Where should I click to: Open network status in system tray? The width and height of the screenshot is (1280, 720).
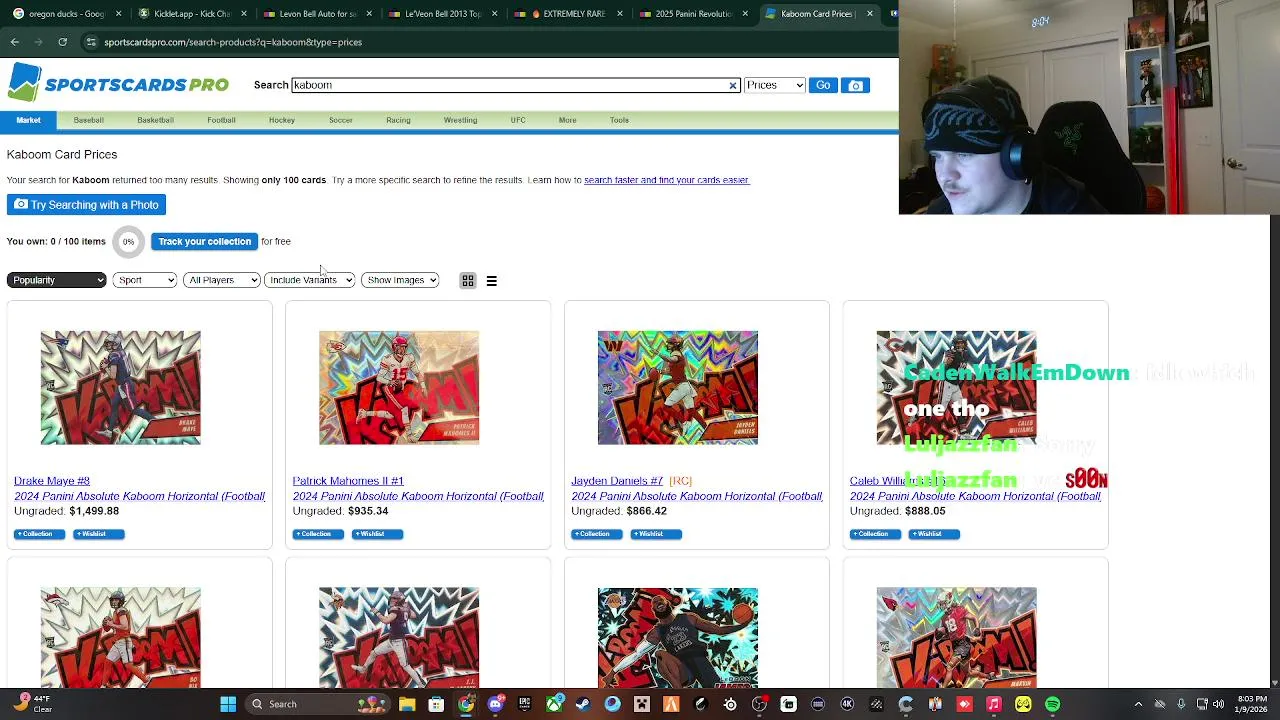click(x=1202, y=704)
